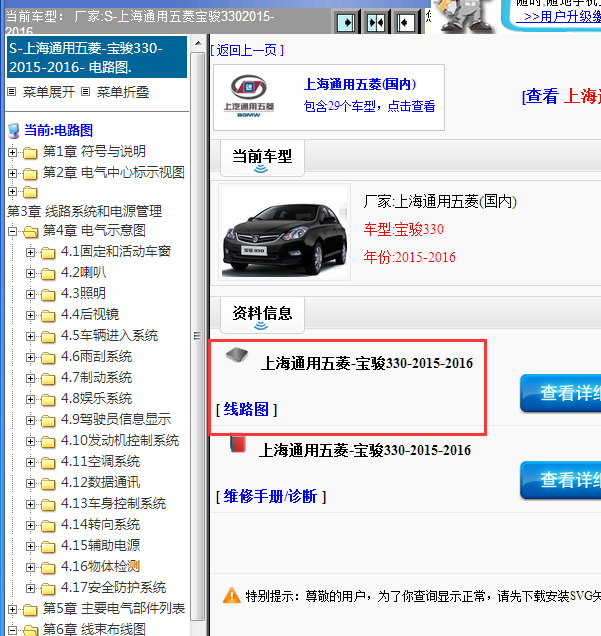Screen dimensions: 601x636
Task: Click the right-arrow panel layout icon
Action: (x=346, y=22)
